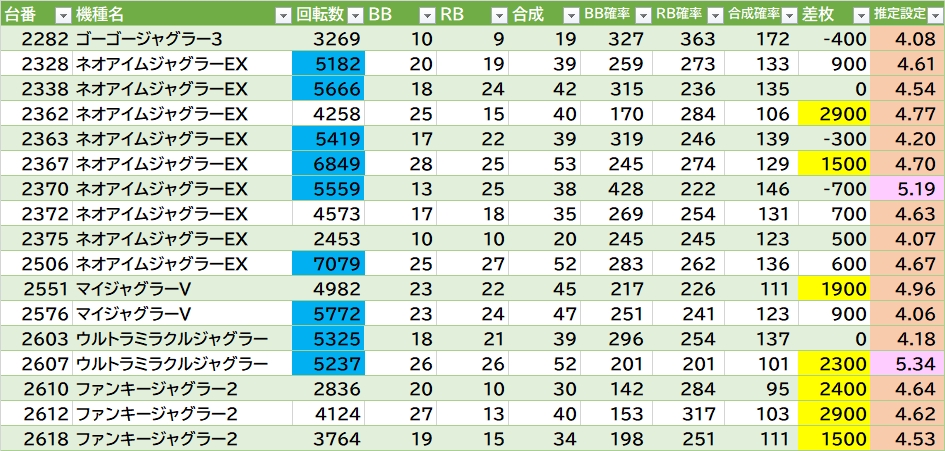This screenshot has height=451, width=945.
Task: Expand the 推定設定 filter dropdown
Action: (933, 15)
